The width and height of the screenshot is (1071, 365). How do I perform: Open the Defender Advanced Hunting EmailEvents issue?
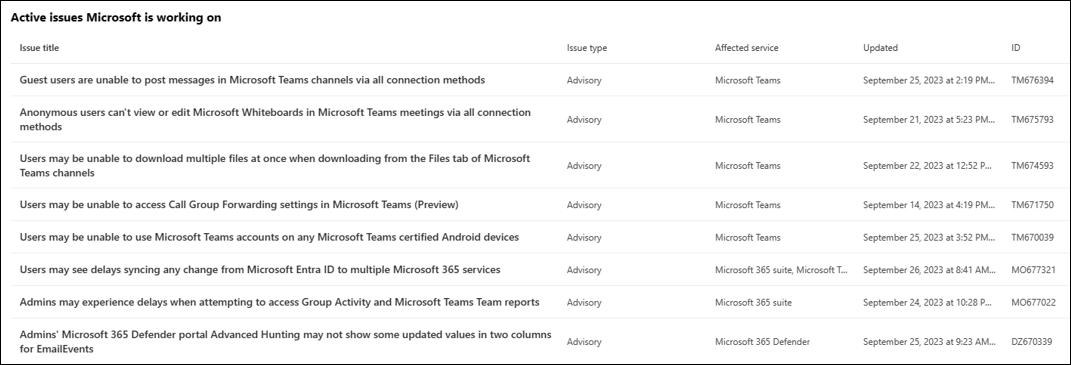[286, 342]
